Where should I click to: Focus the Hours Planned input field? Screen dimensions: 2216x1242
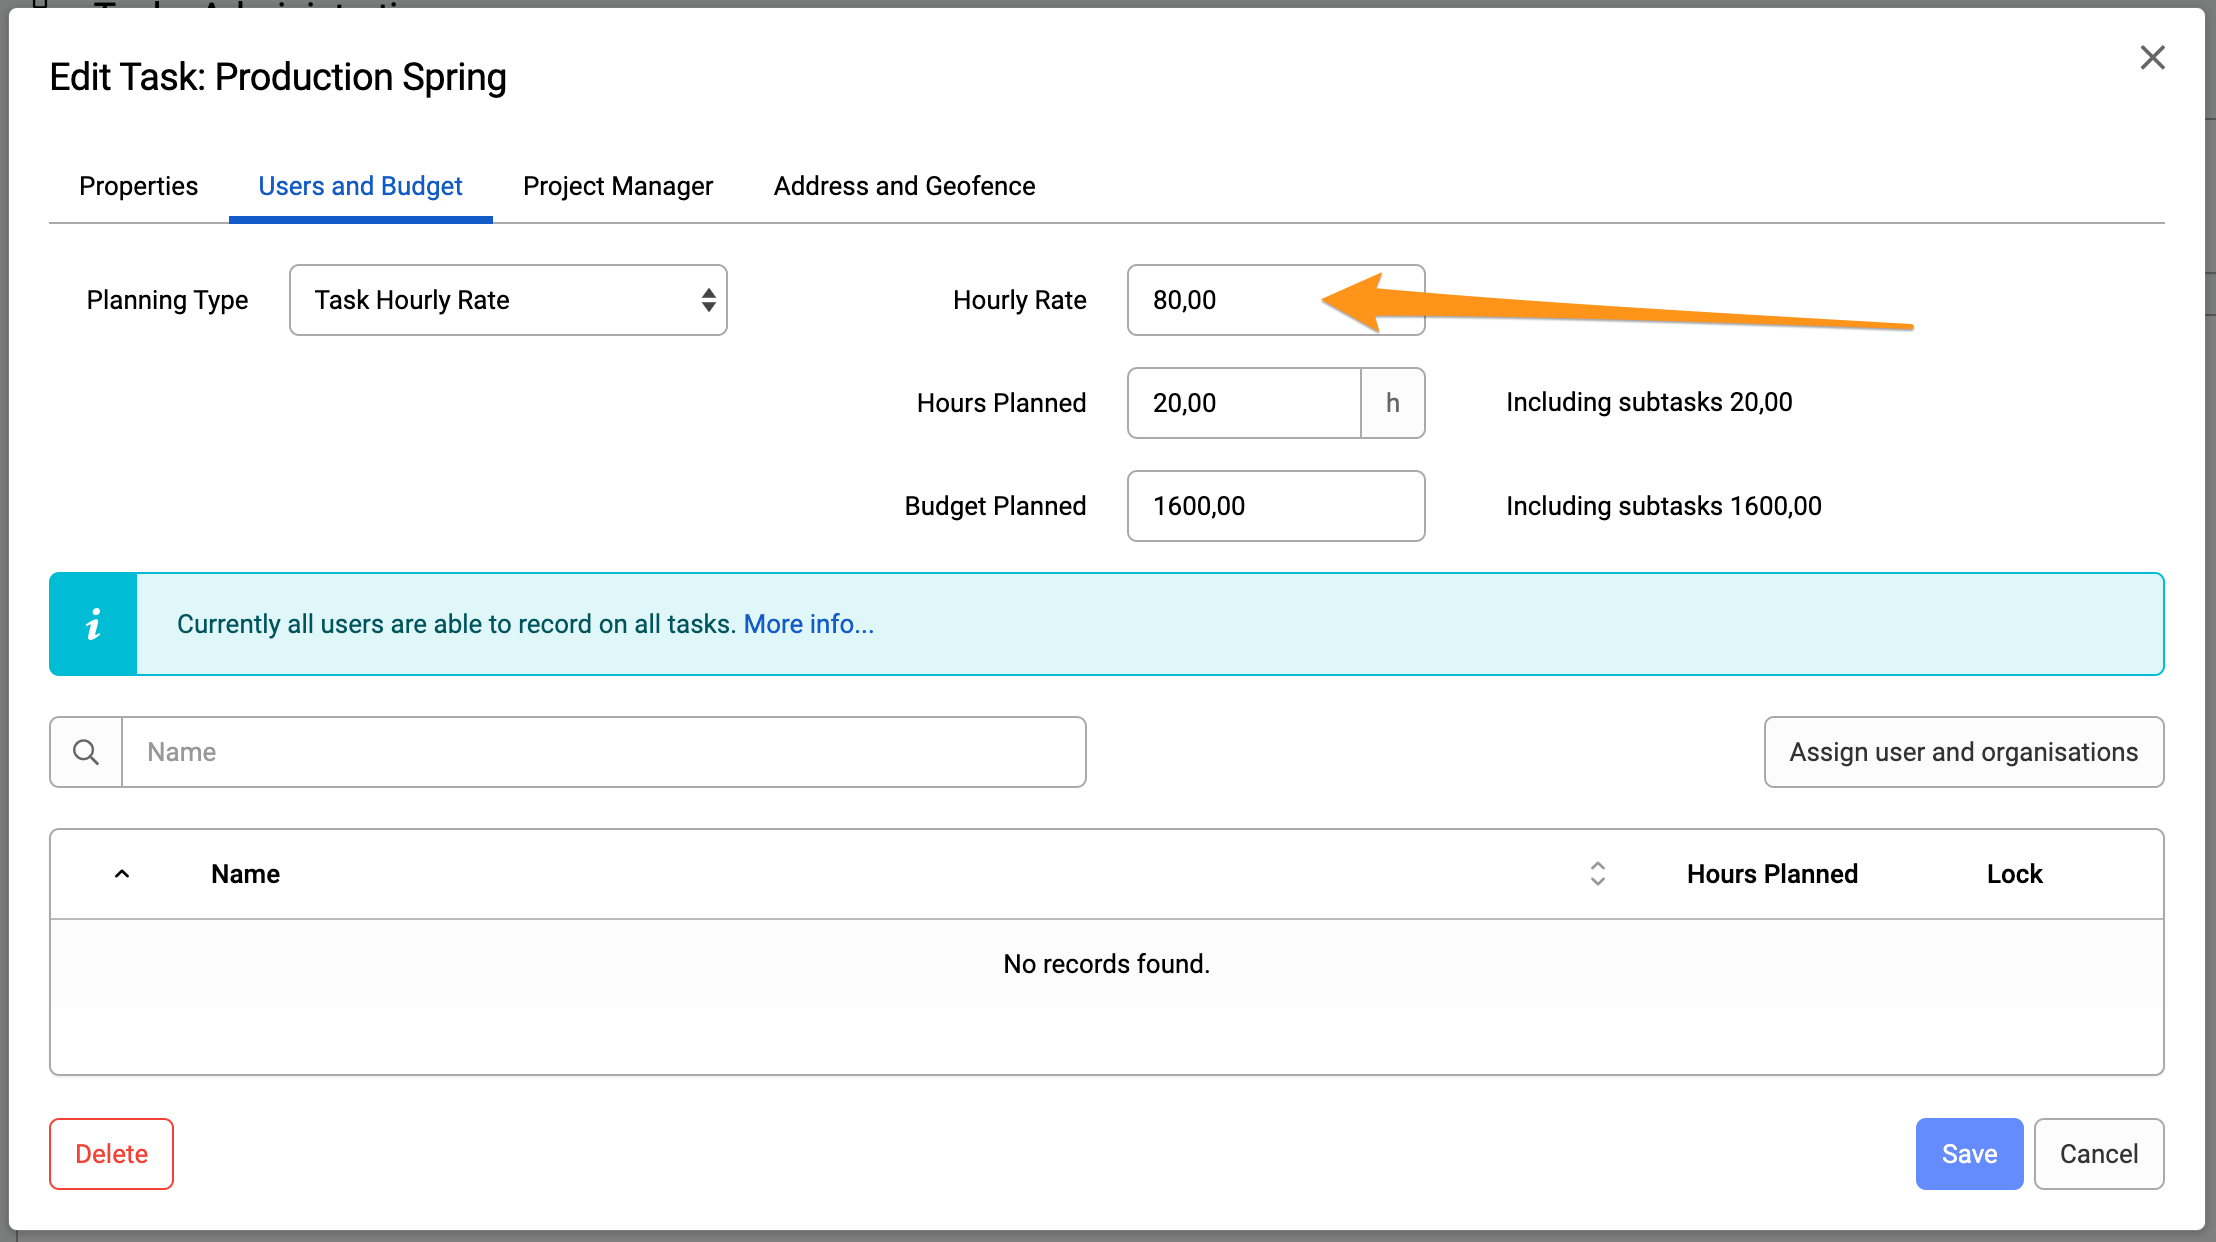(x=1244, y=403)
